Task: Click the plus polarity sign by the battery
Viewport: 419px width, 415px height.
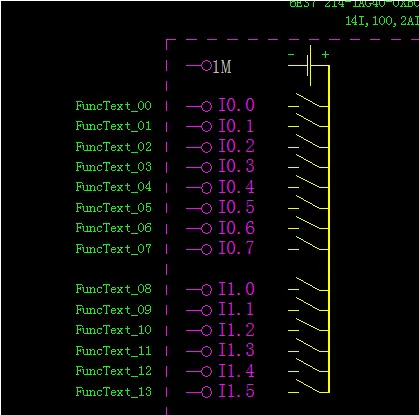Action: [325, 54]
